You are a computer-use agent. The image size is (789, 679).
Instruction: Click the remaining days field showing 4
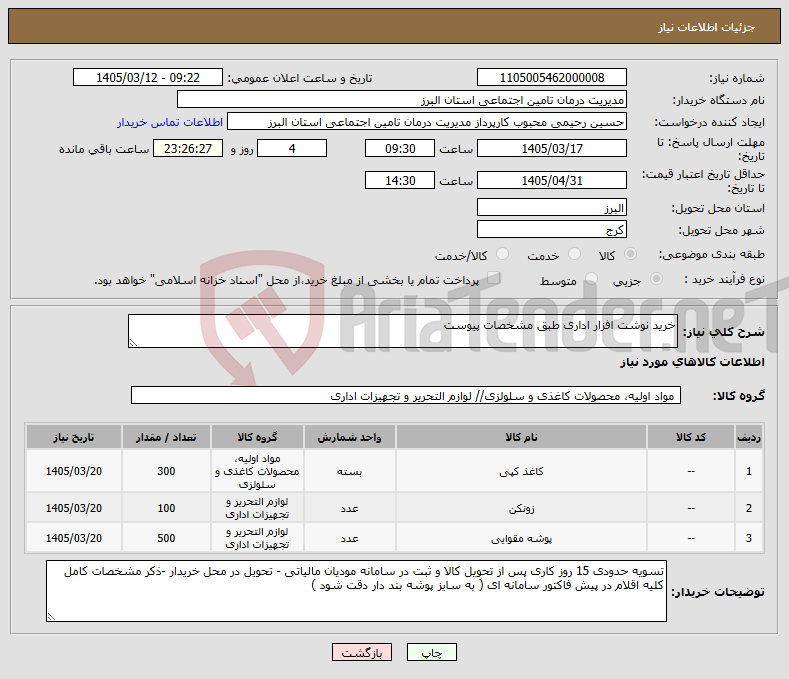pos(292,148)
